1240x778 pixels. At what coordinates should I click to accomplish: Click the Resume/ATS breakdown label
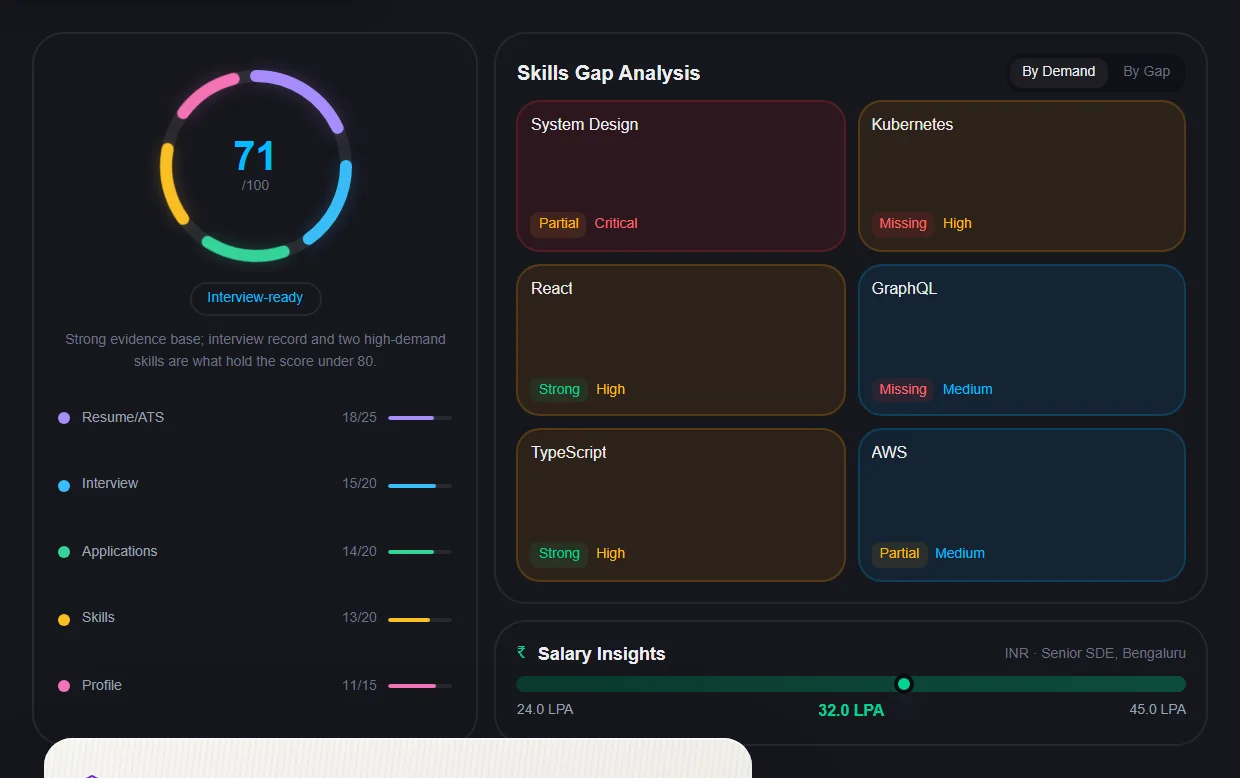(x=123, y=417)
